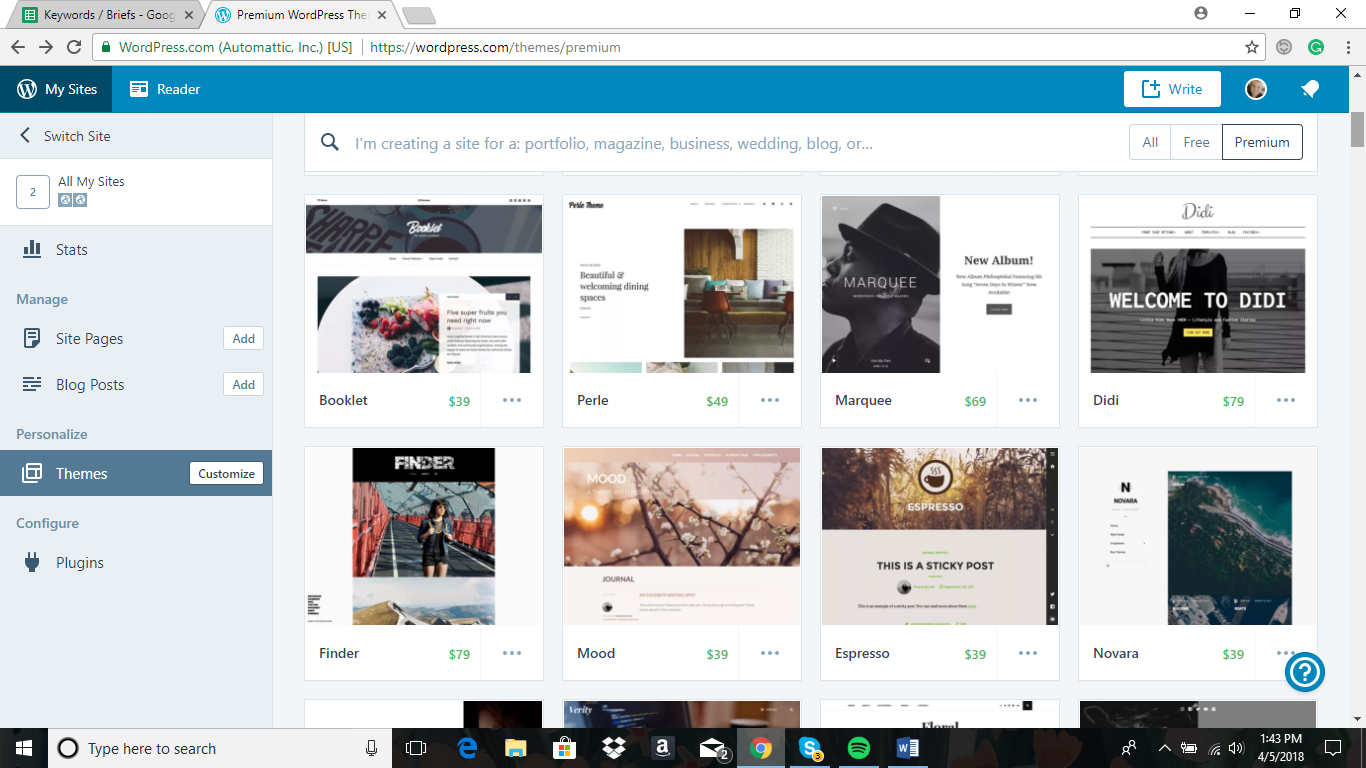
Task: Open the Finder theme preview image
Action: coord(424,537)
